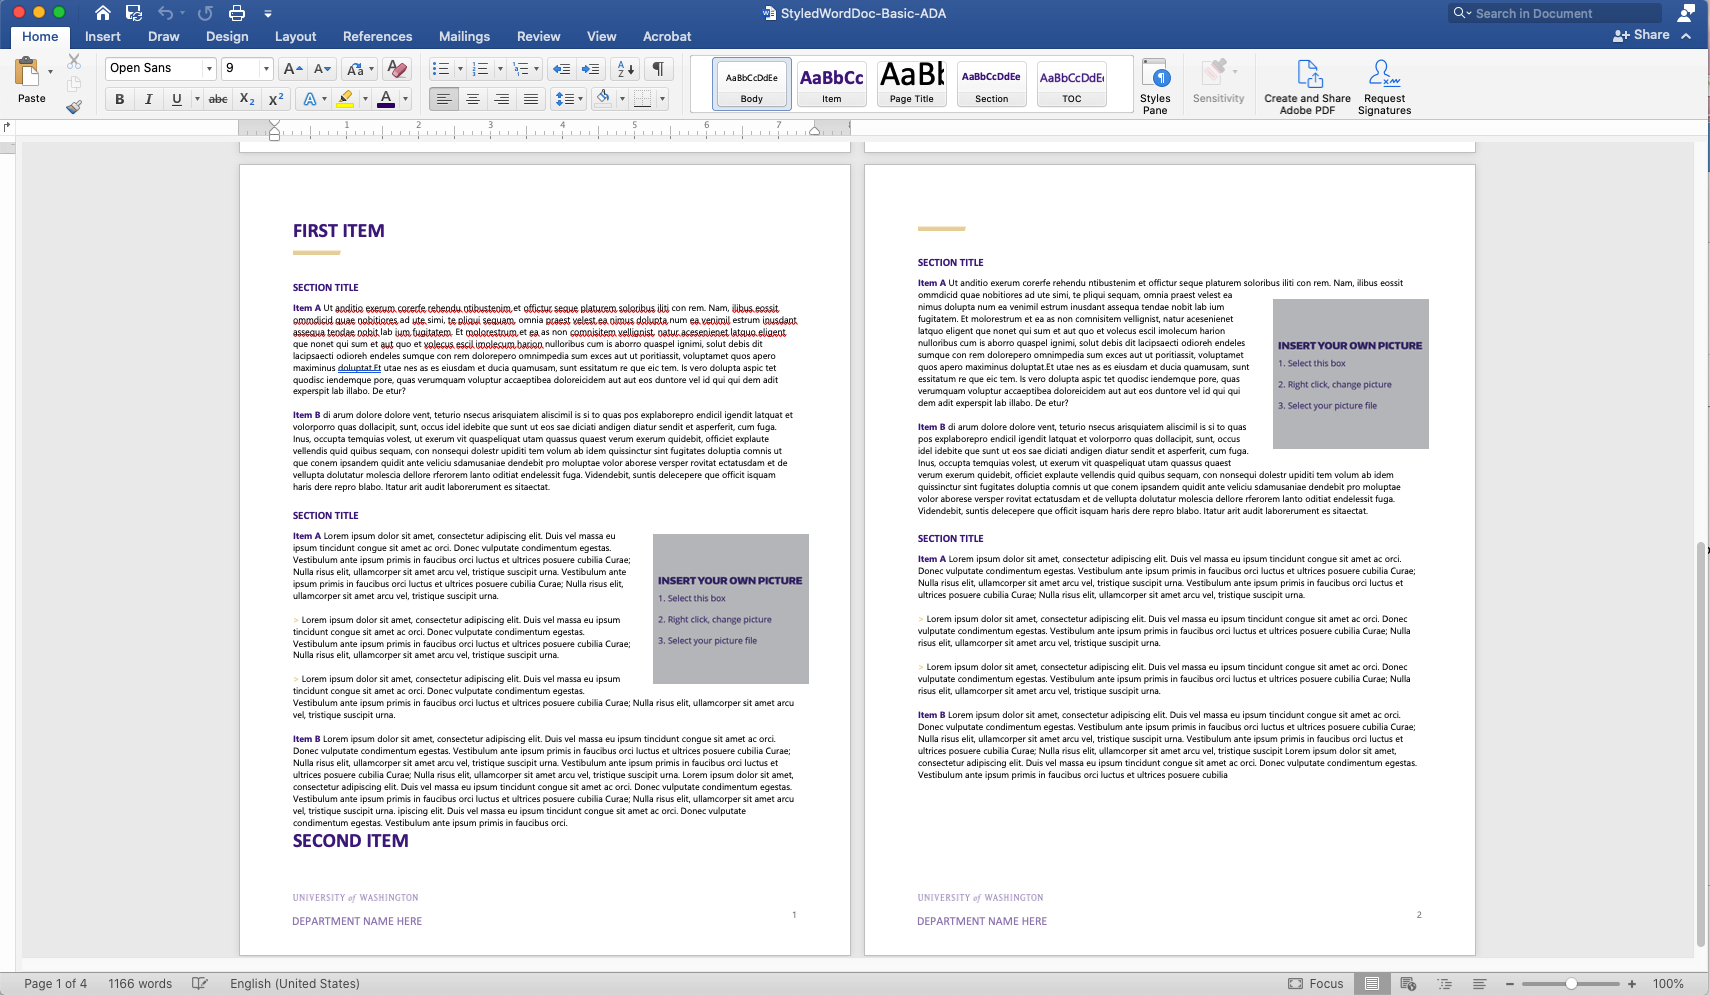The height and width of the screenshot is (995, 1710).
Task: Click Create and Share Adobe PDF
Action: pyautogui.click(x=1307, y=87)
